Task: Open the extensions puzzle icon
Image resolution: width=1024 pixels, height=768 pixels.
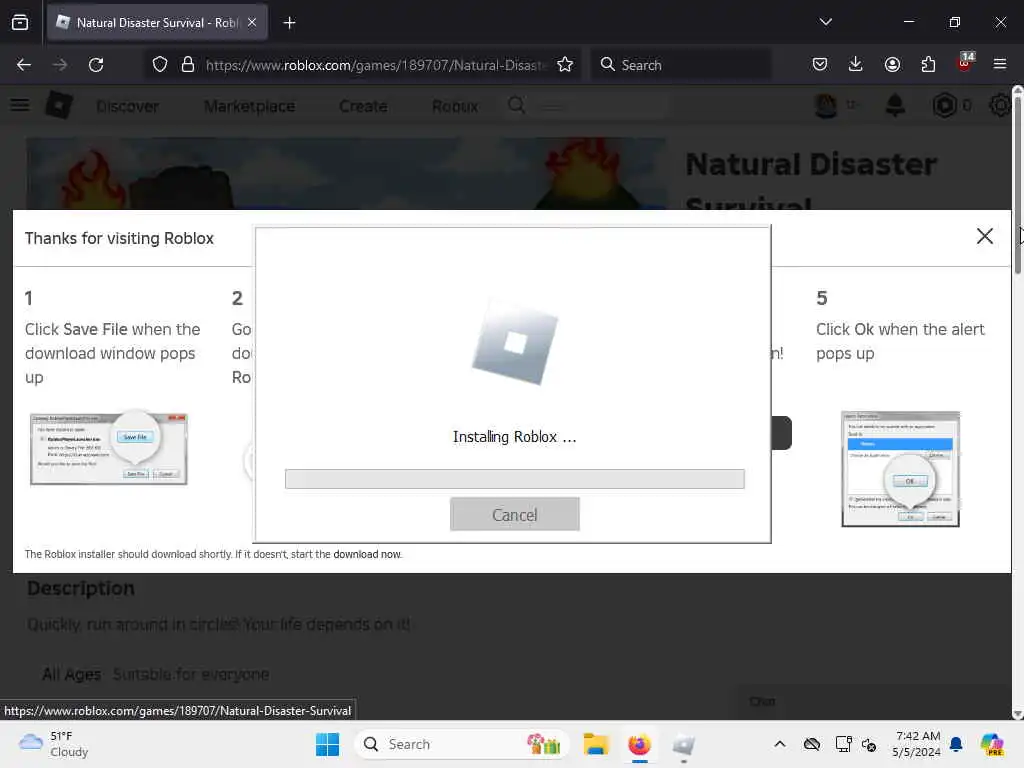Action: pos(928,64)
